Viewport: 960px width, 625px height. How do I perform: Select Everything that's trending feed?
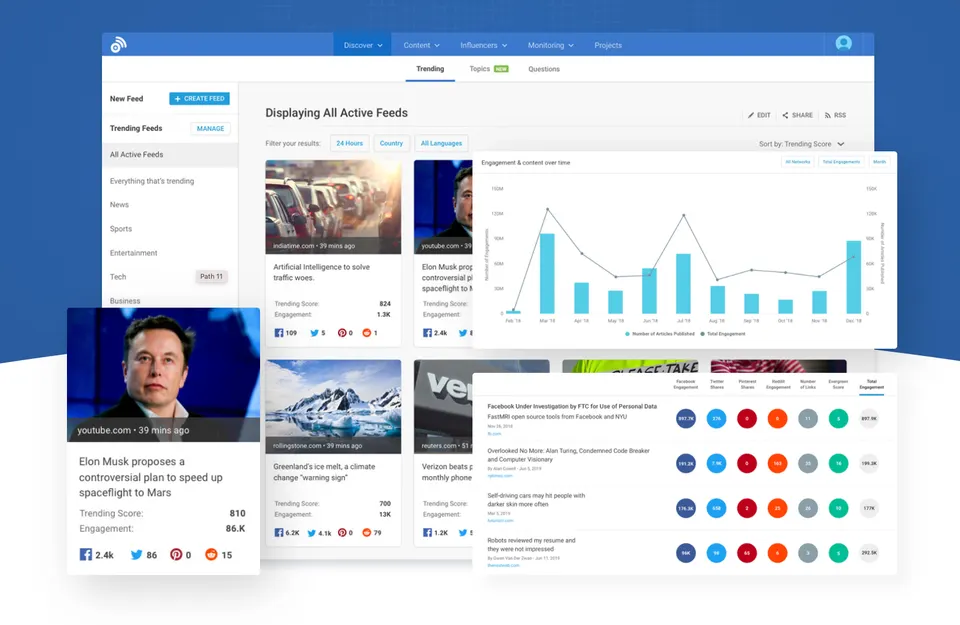pyautogui.click(x=152, y=181)
